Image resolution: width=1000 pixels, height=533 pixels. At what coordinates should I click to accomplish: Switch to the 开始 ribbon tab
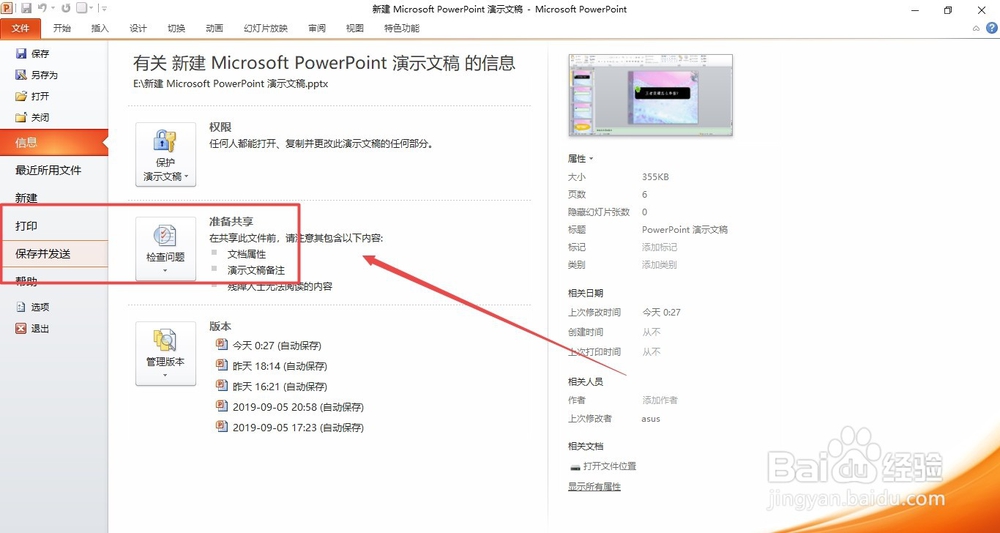(62, 29)
